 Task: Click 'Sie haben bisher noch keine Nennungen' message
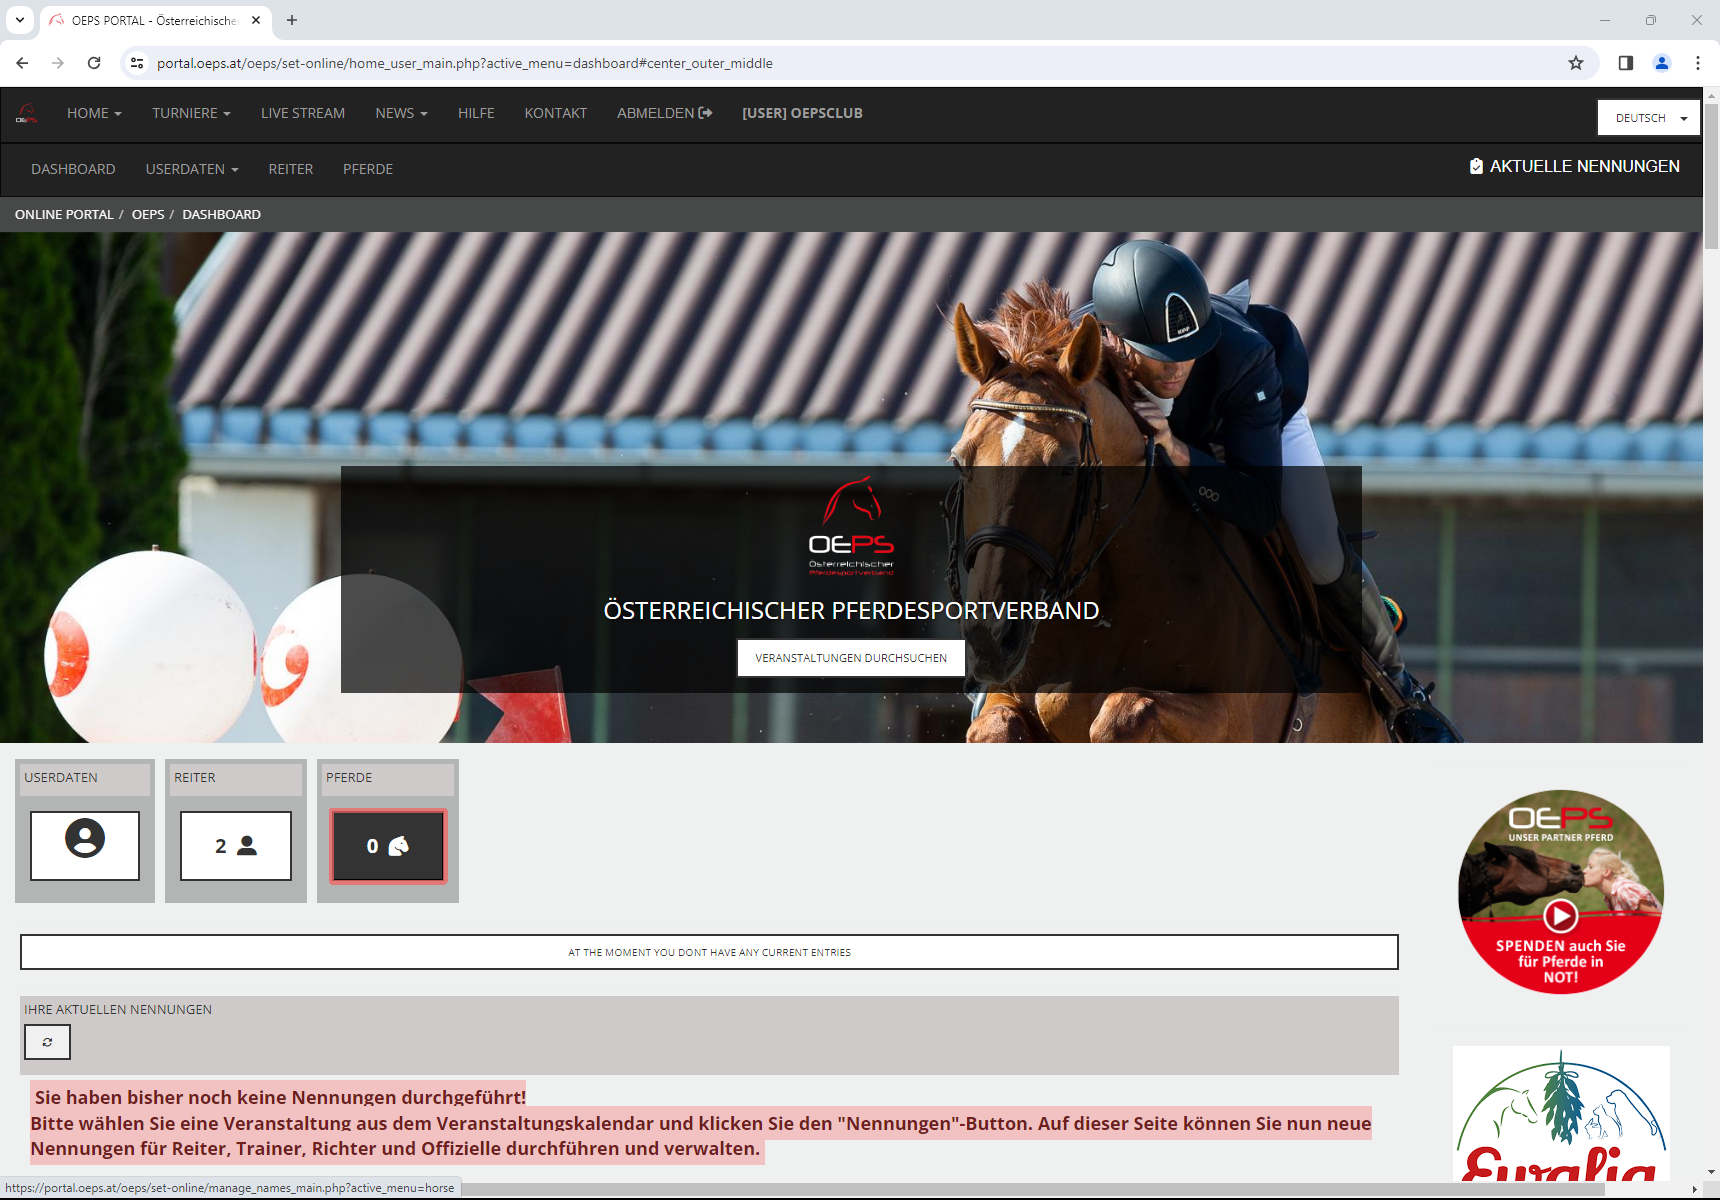click(x=280, y=1097)
